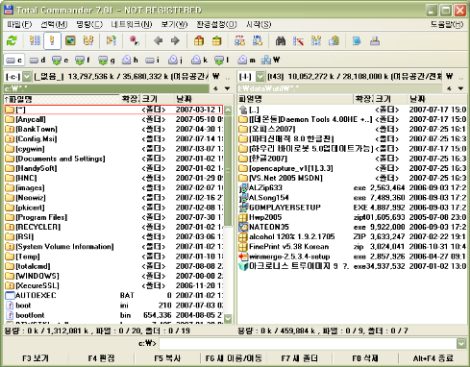Sort right panel by 날짜 column header
Image resolution: width=470 pixels, height=367 pixels.
[x=437, y=99]
